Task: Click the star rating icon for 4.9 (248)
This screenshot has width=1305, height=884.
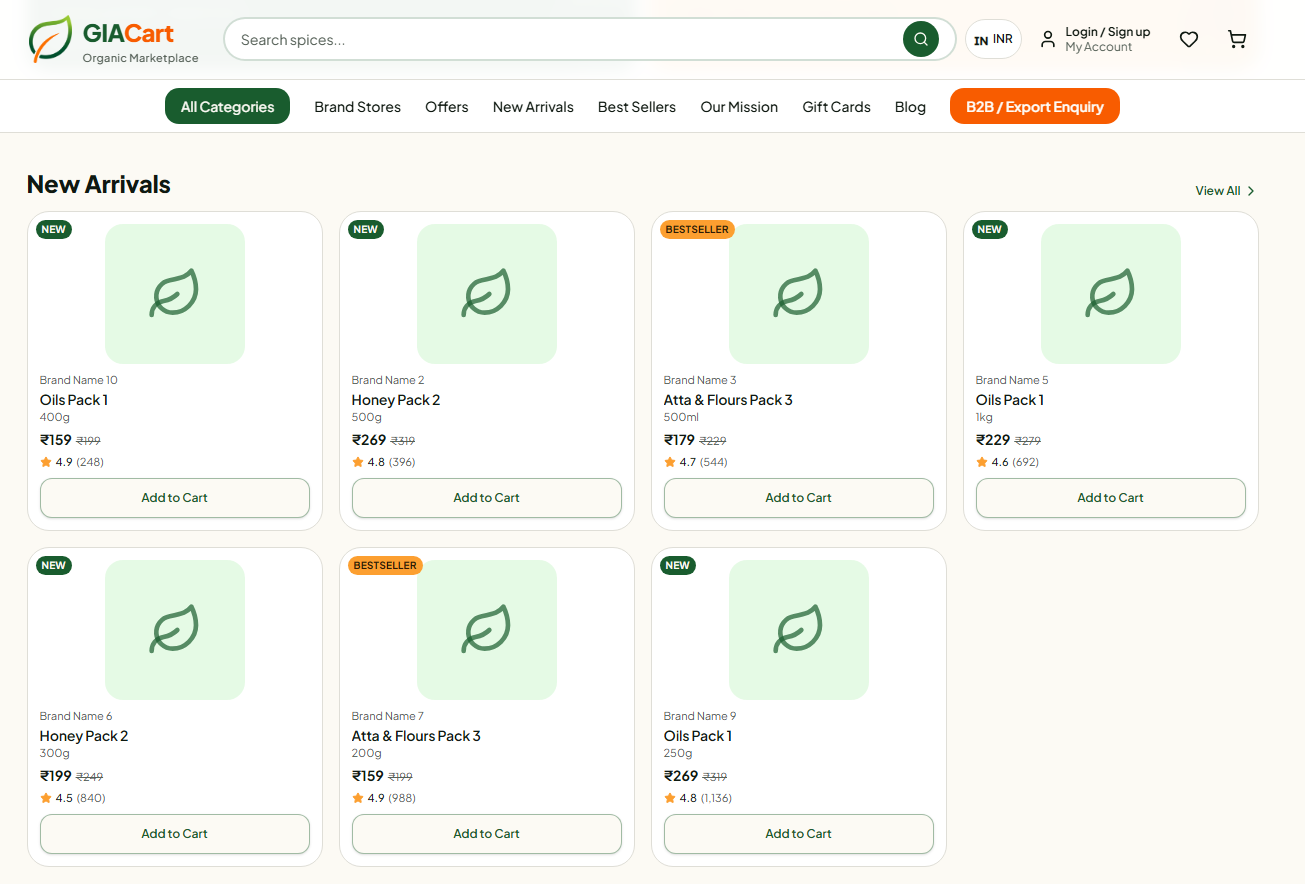Action: pyautogui.click(x=46, y=462)
